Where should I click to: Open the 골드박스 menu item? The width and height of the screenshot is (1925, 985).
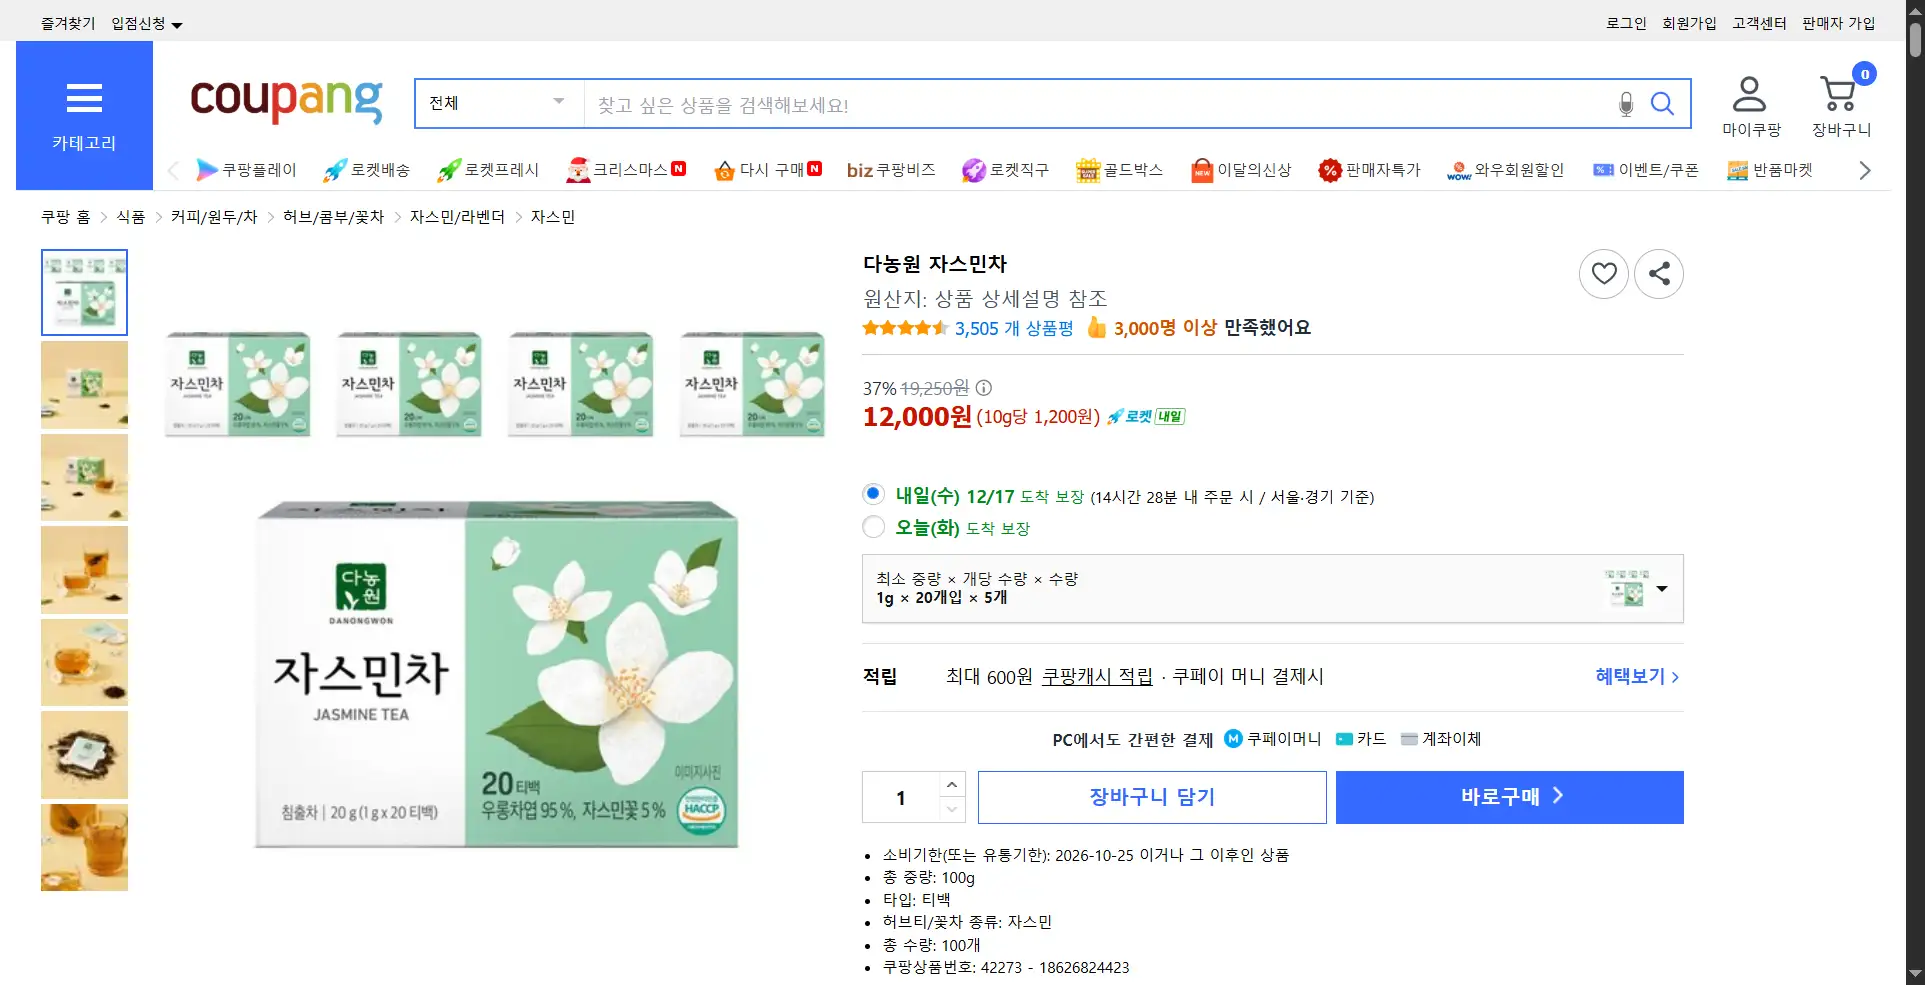(1119, 170)
